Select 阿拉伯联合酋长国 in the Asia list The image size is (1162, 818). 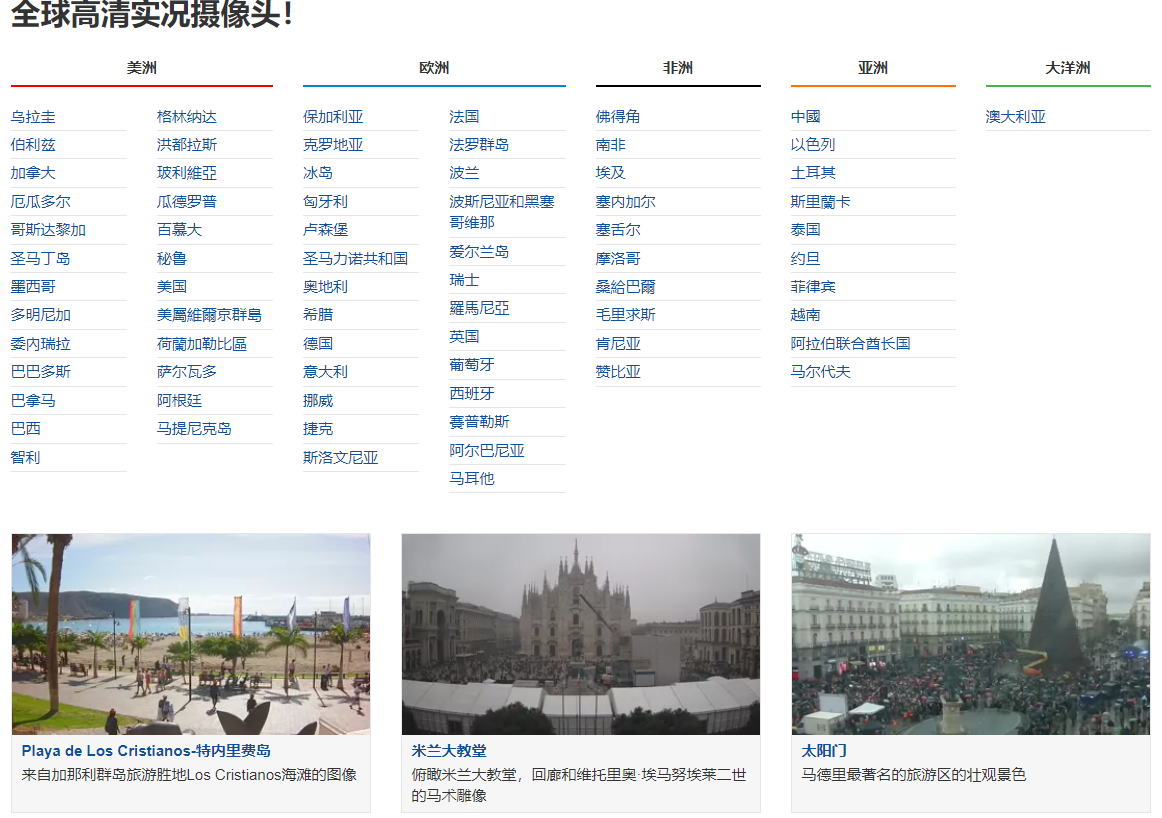(850, 344)
